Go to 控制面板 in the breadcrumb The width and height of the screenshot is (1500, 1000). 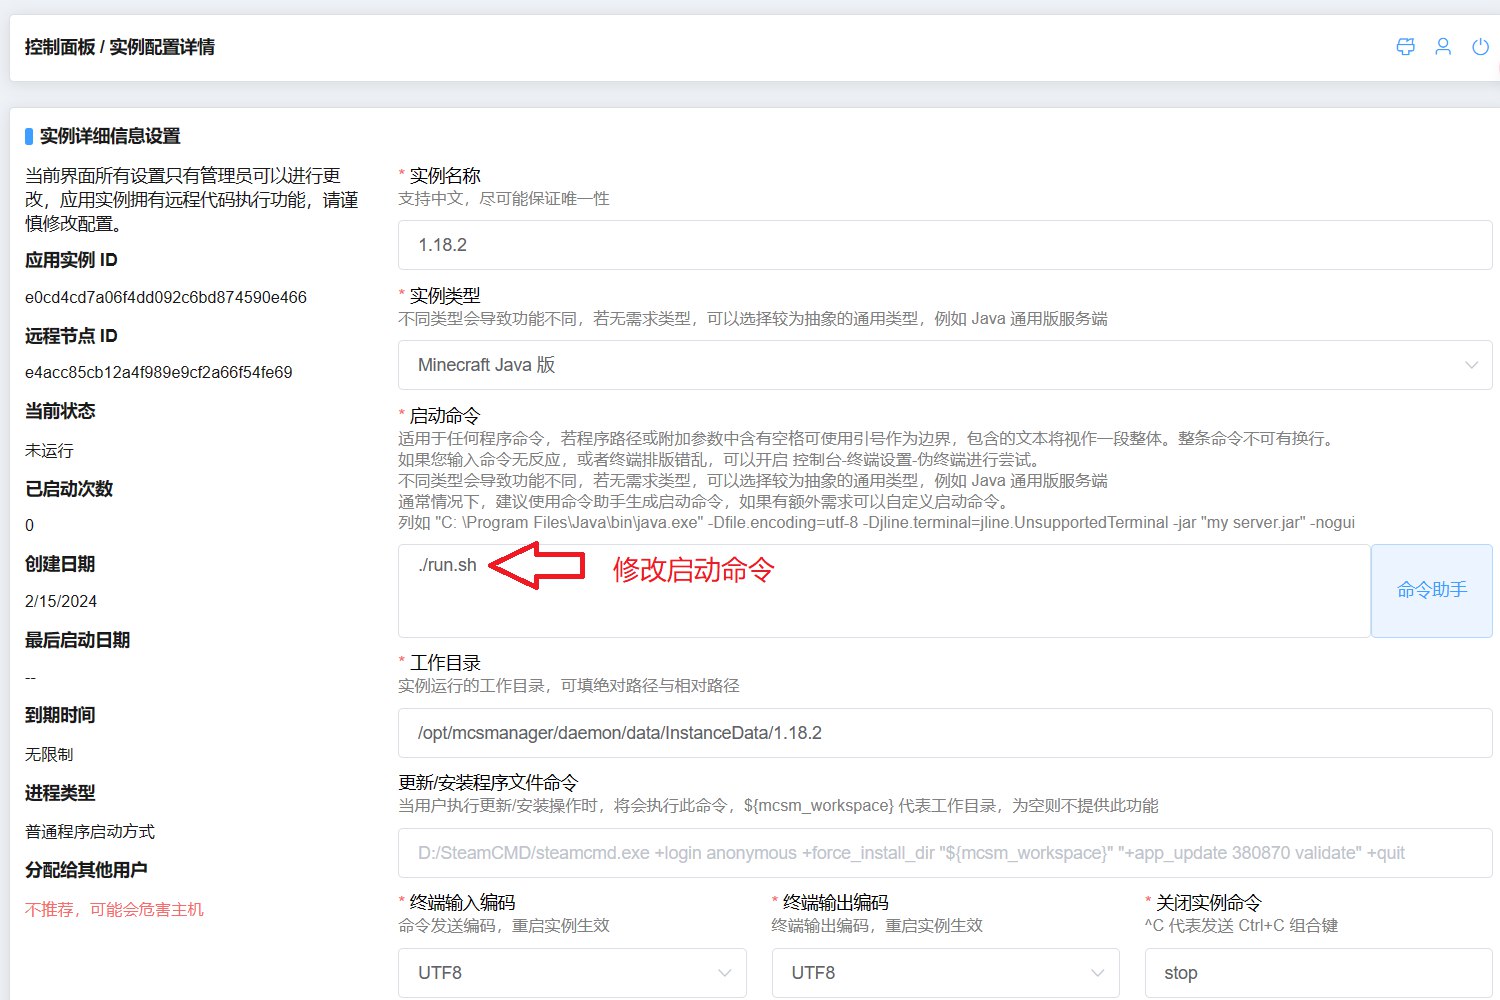pyautogui.click(x=59, y=47)
